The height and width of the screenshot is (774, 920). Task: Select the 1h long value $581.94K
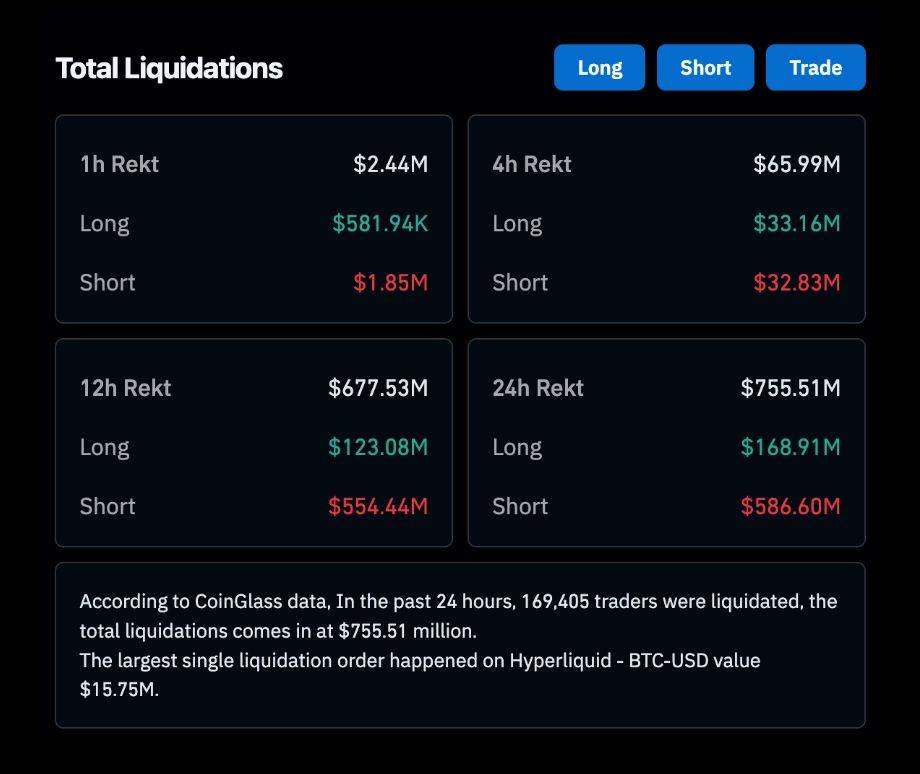[380, 223]
